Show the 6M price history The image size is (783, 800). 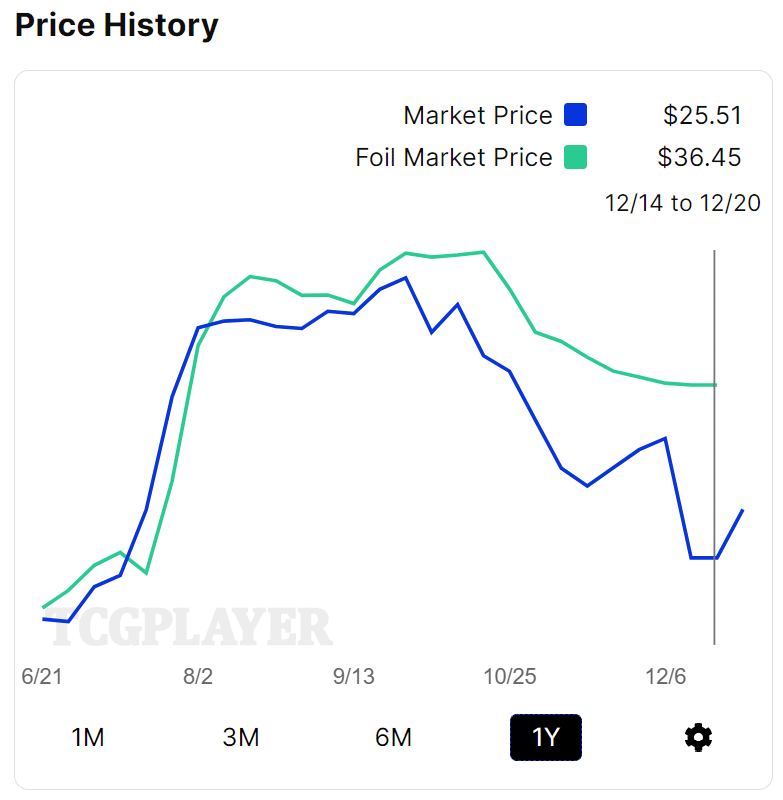point(393,738)
